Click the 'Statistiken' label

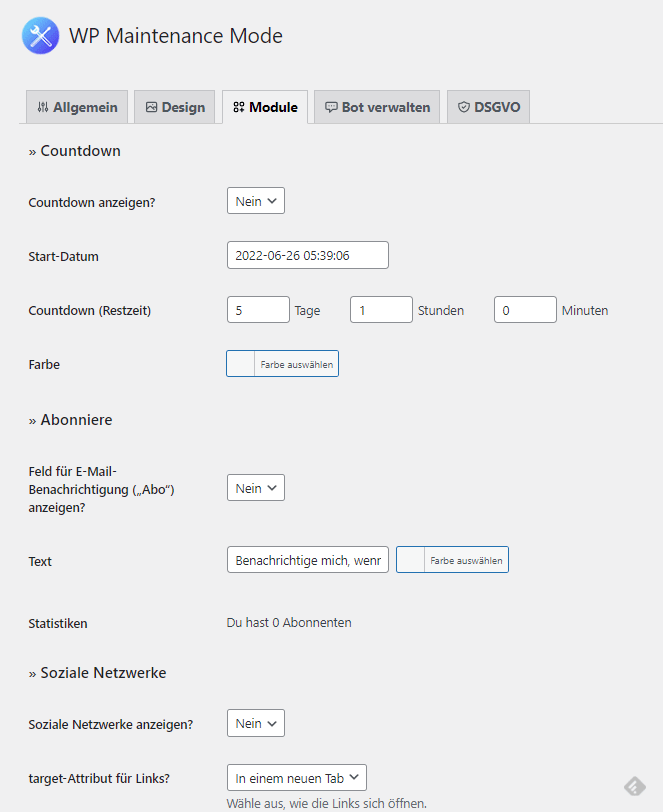(x=58, y=624)
